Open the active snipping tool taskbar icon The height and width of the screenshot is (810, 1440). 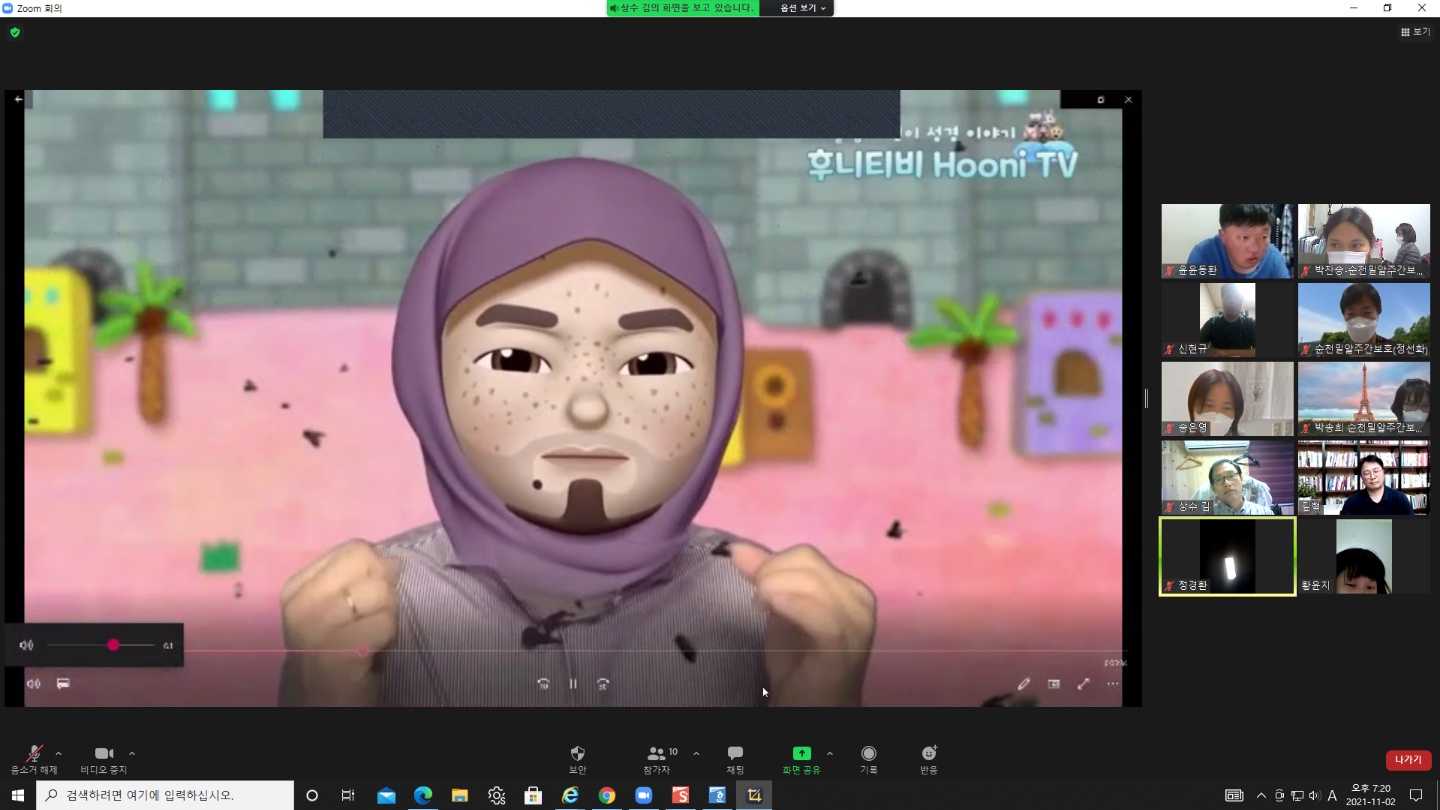[x=755, y=795]
